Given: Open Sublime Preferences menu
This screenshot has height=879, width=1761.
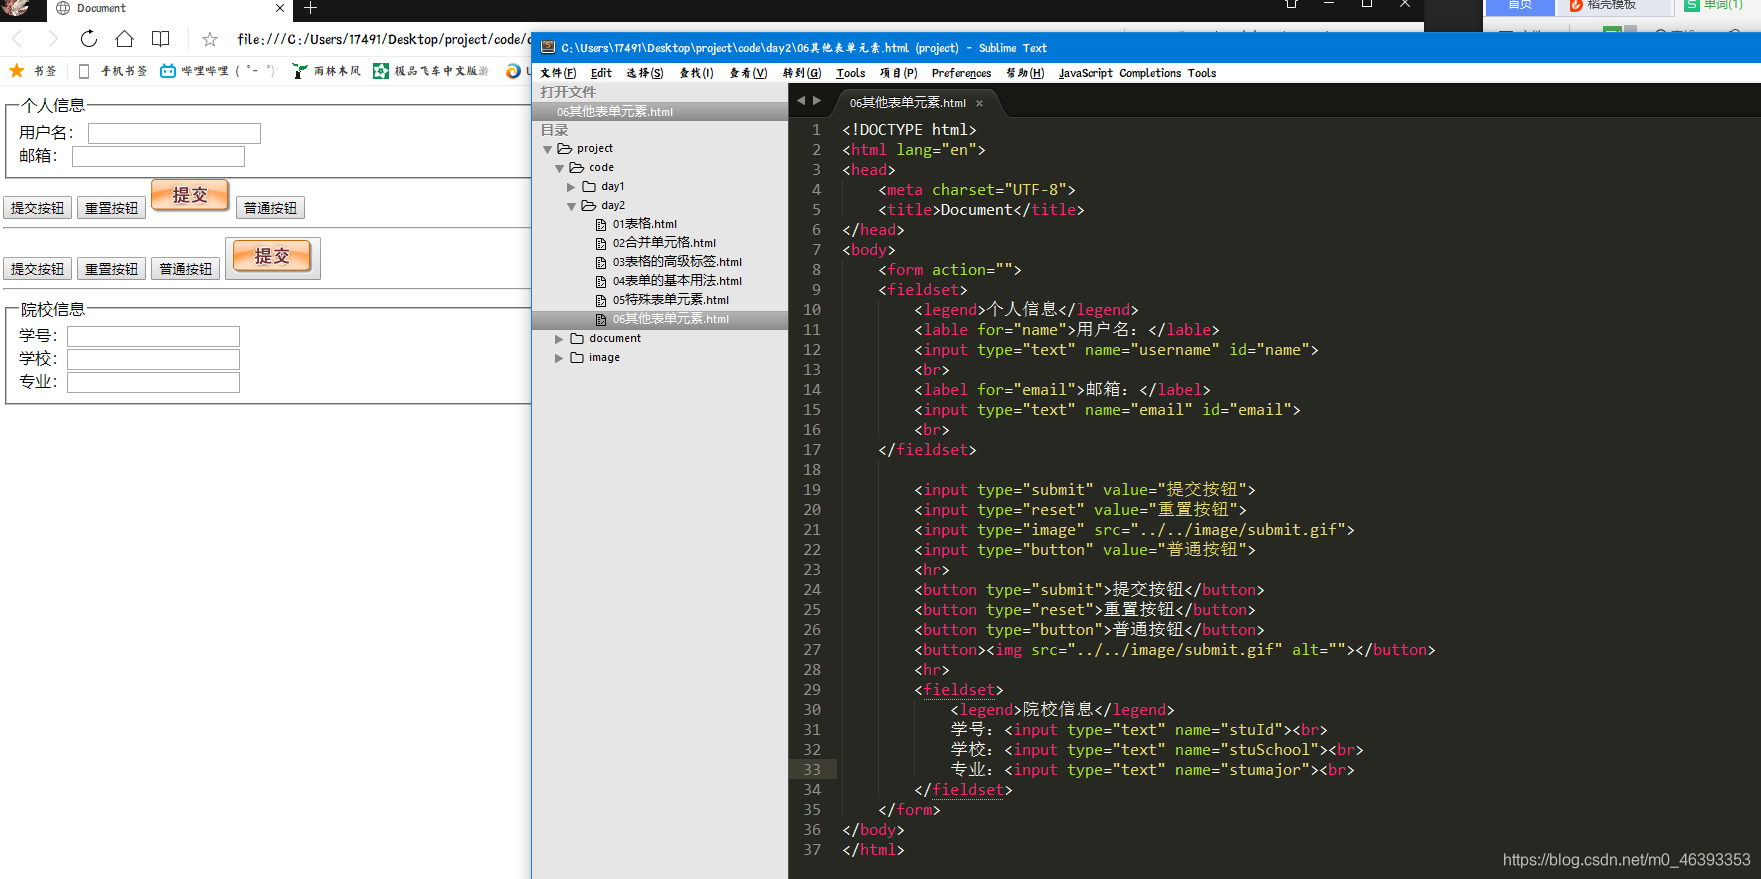Looking at the screenshot, I should coord(961,73).
